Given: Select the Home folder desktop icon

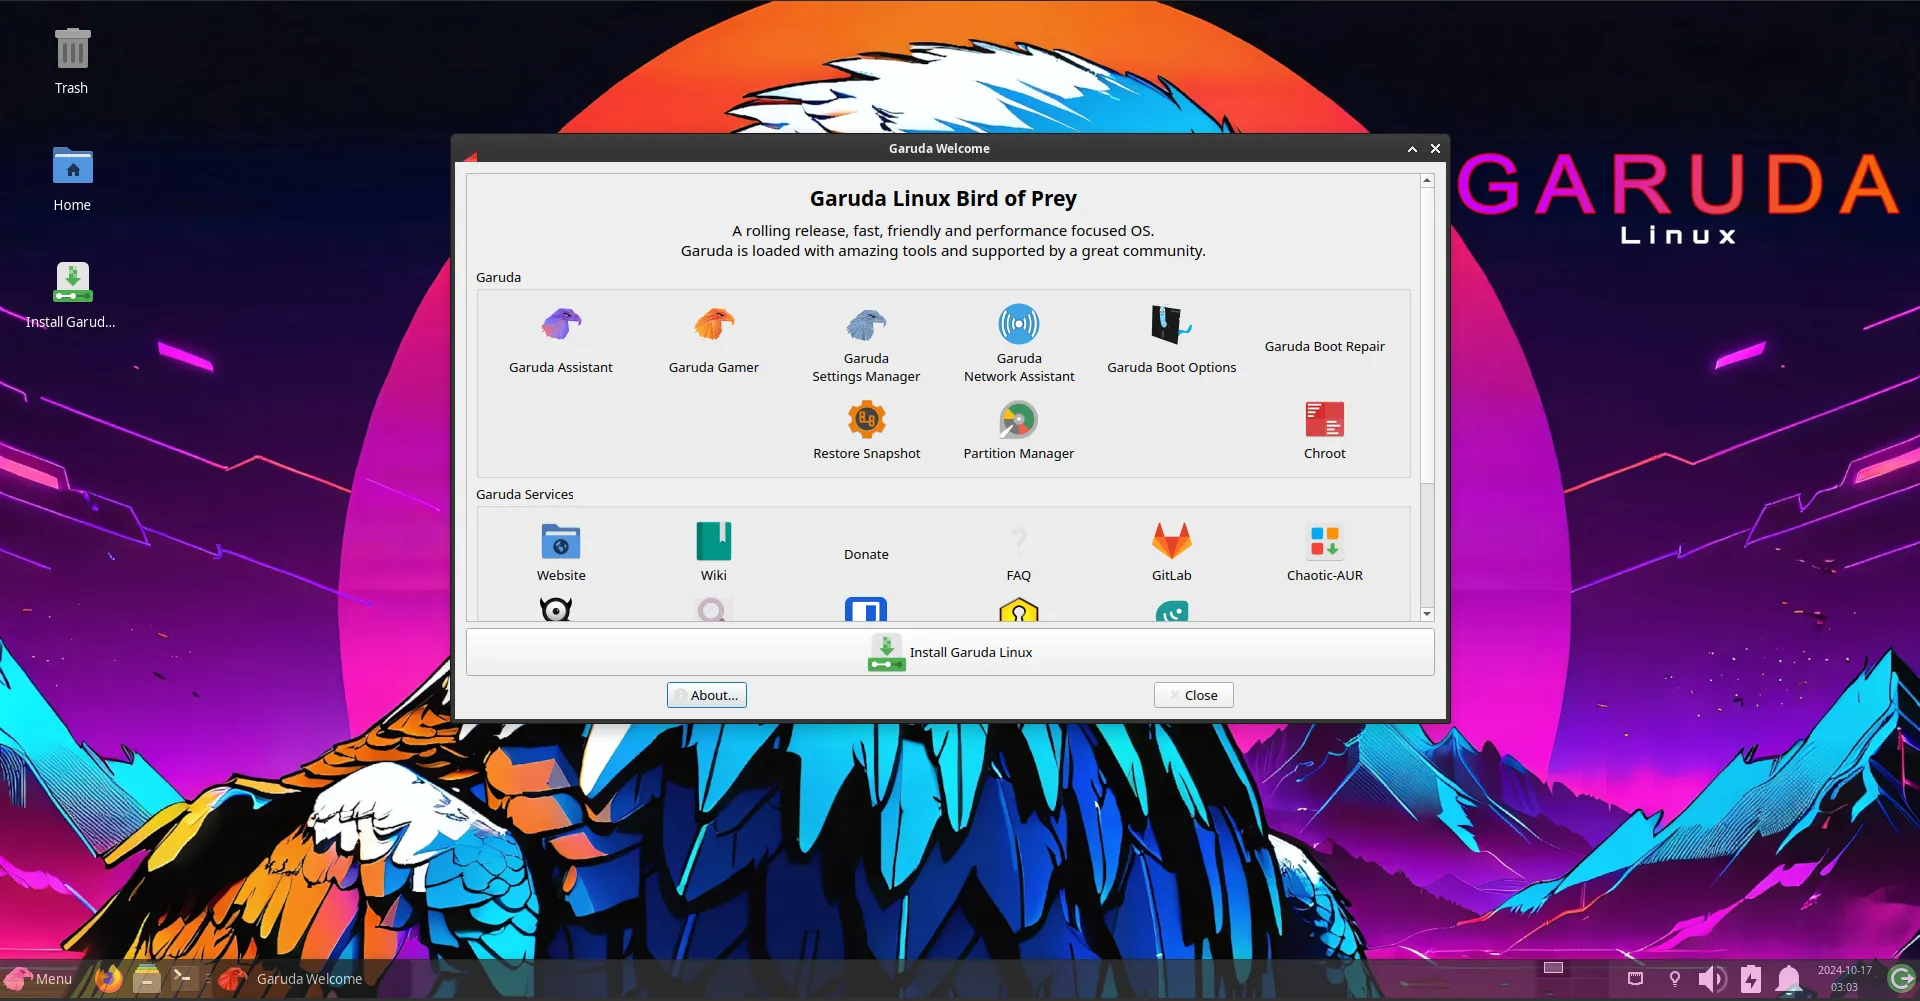Looking at the screenshot, I should pyautogui.click(x=72, y=178).
